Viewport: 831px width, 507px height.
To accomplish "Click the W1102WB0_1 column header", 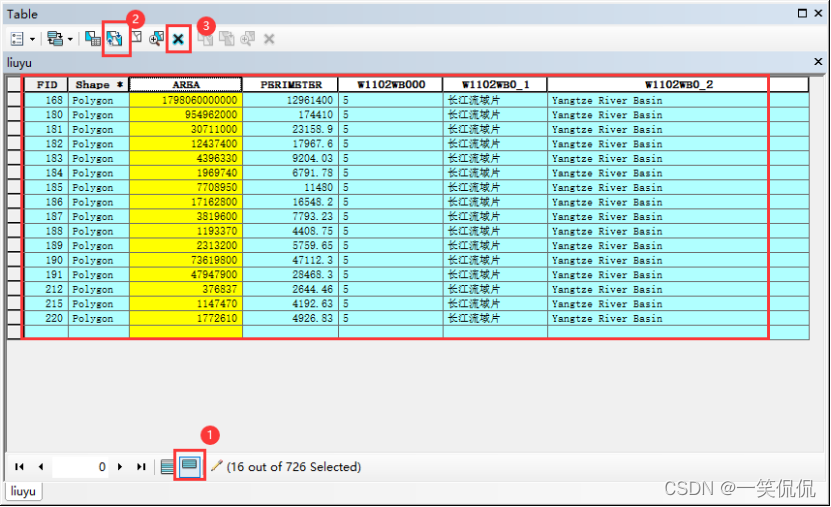I will (495, 85).
